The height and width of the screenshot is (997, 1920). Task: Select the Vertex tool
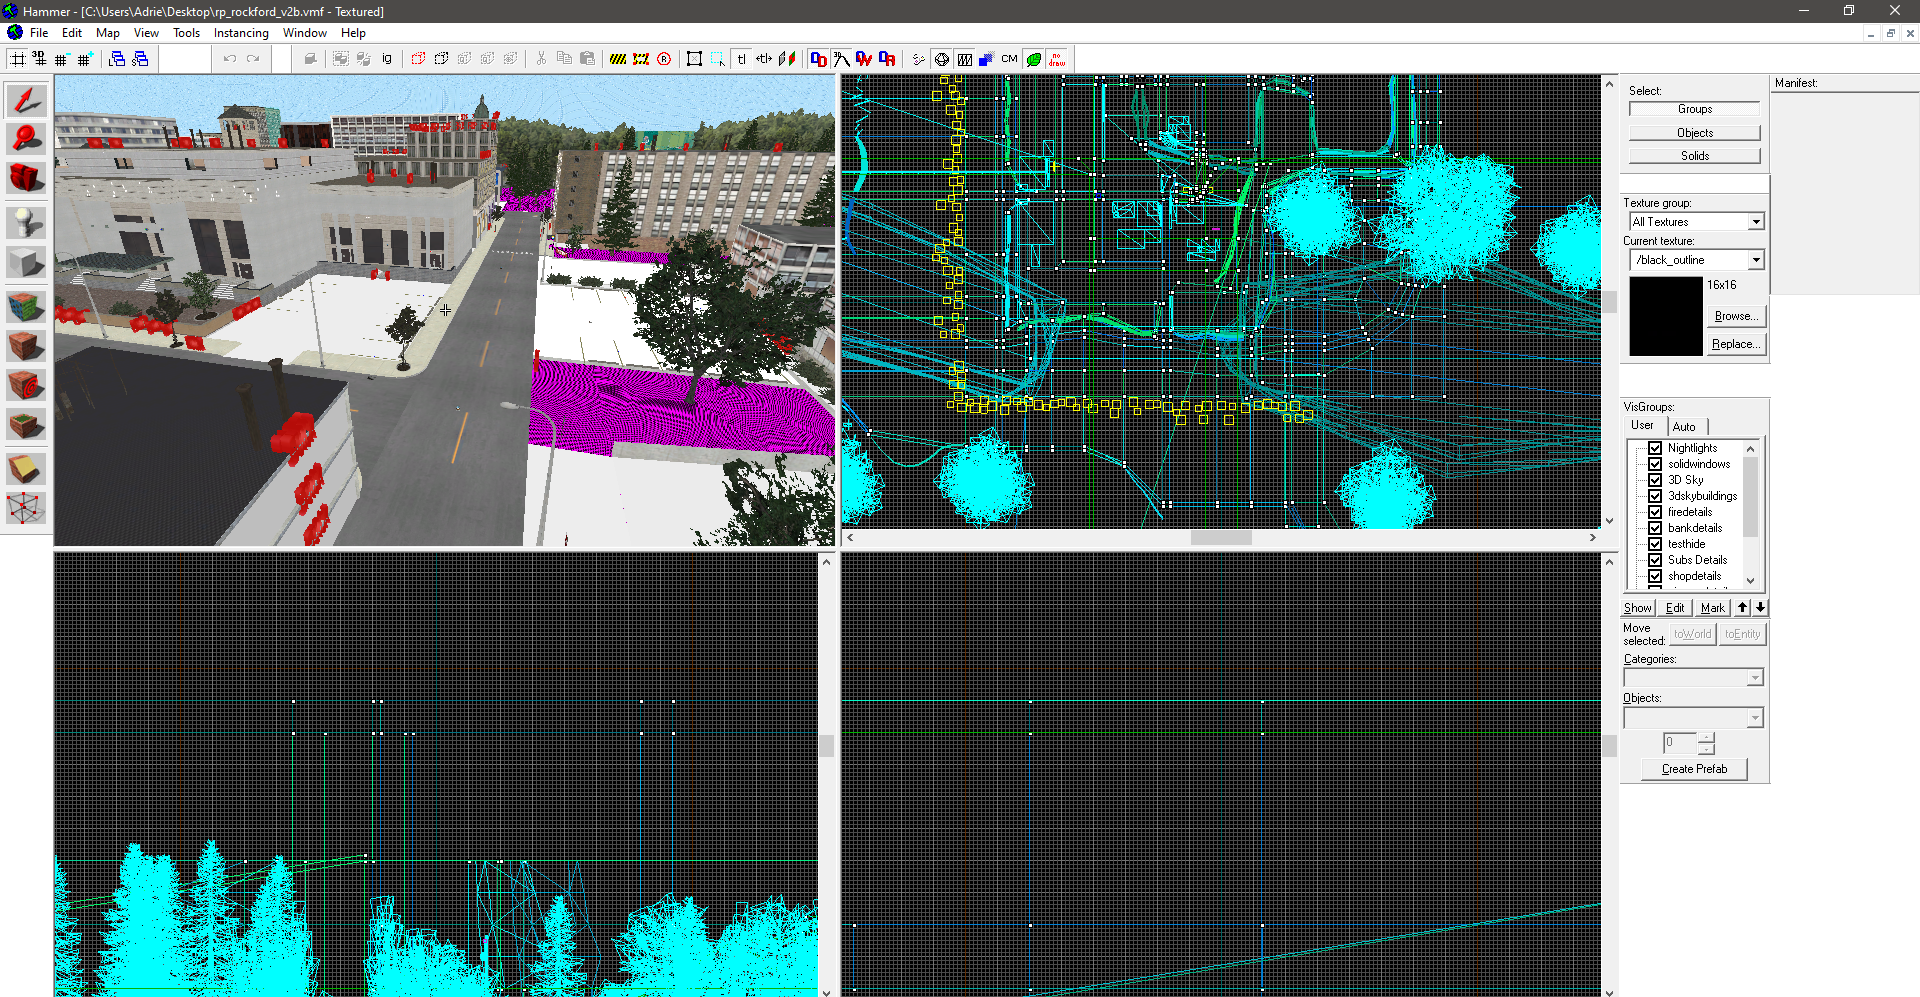pyautogui.click(x=26, y=508)
